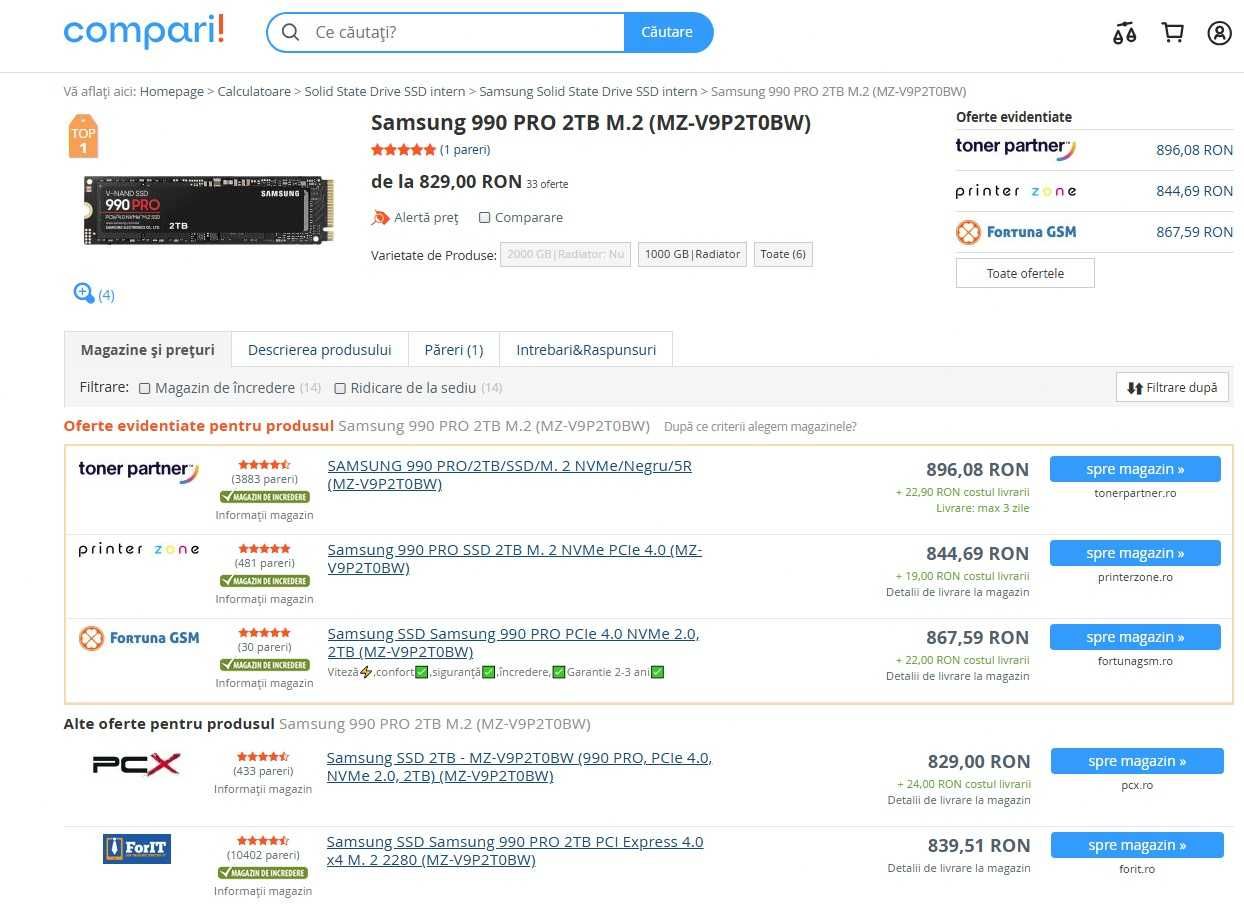Viewport: 1244px width, 906px height.
Task: Open the product comparison scale icon
Action: point(1124,33)
